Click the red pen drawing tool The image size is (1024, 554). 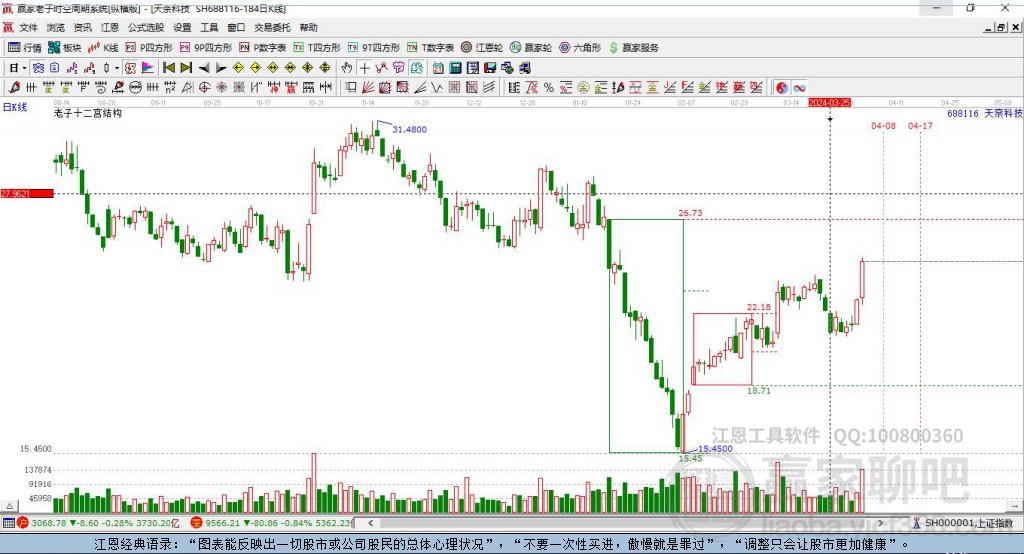pos(14,87)
